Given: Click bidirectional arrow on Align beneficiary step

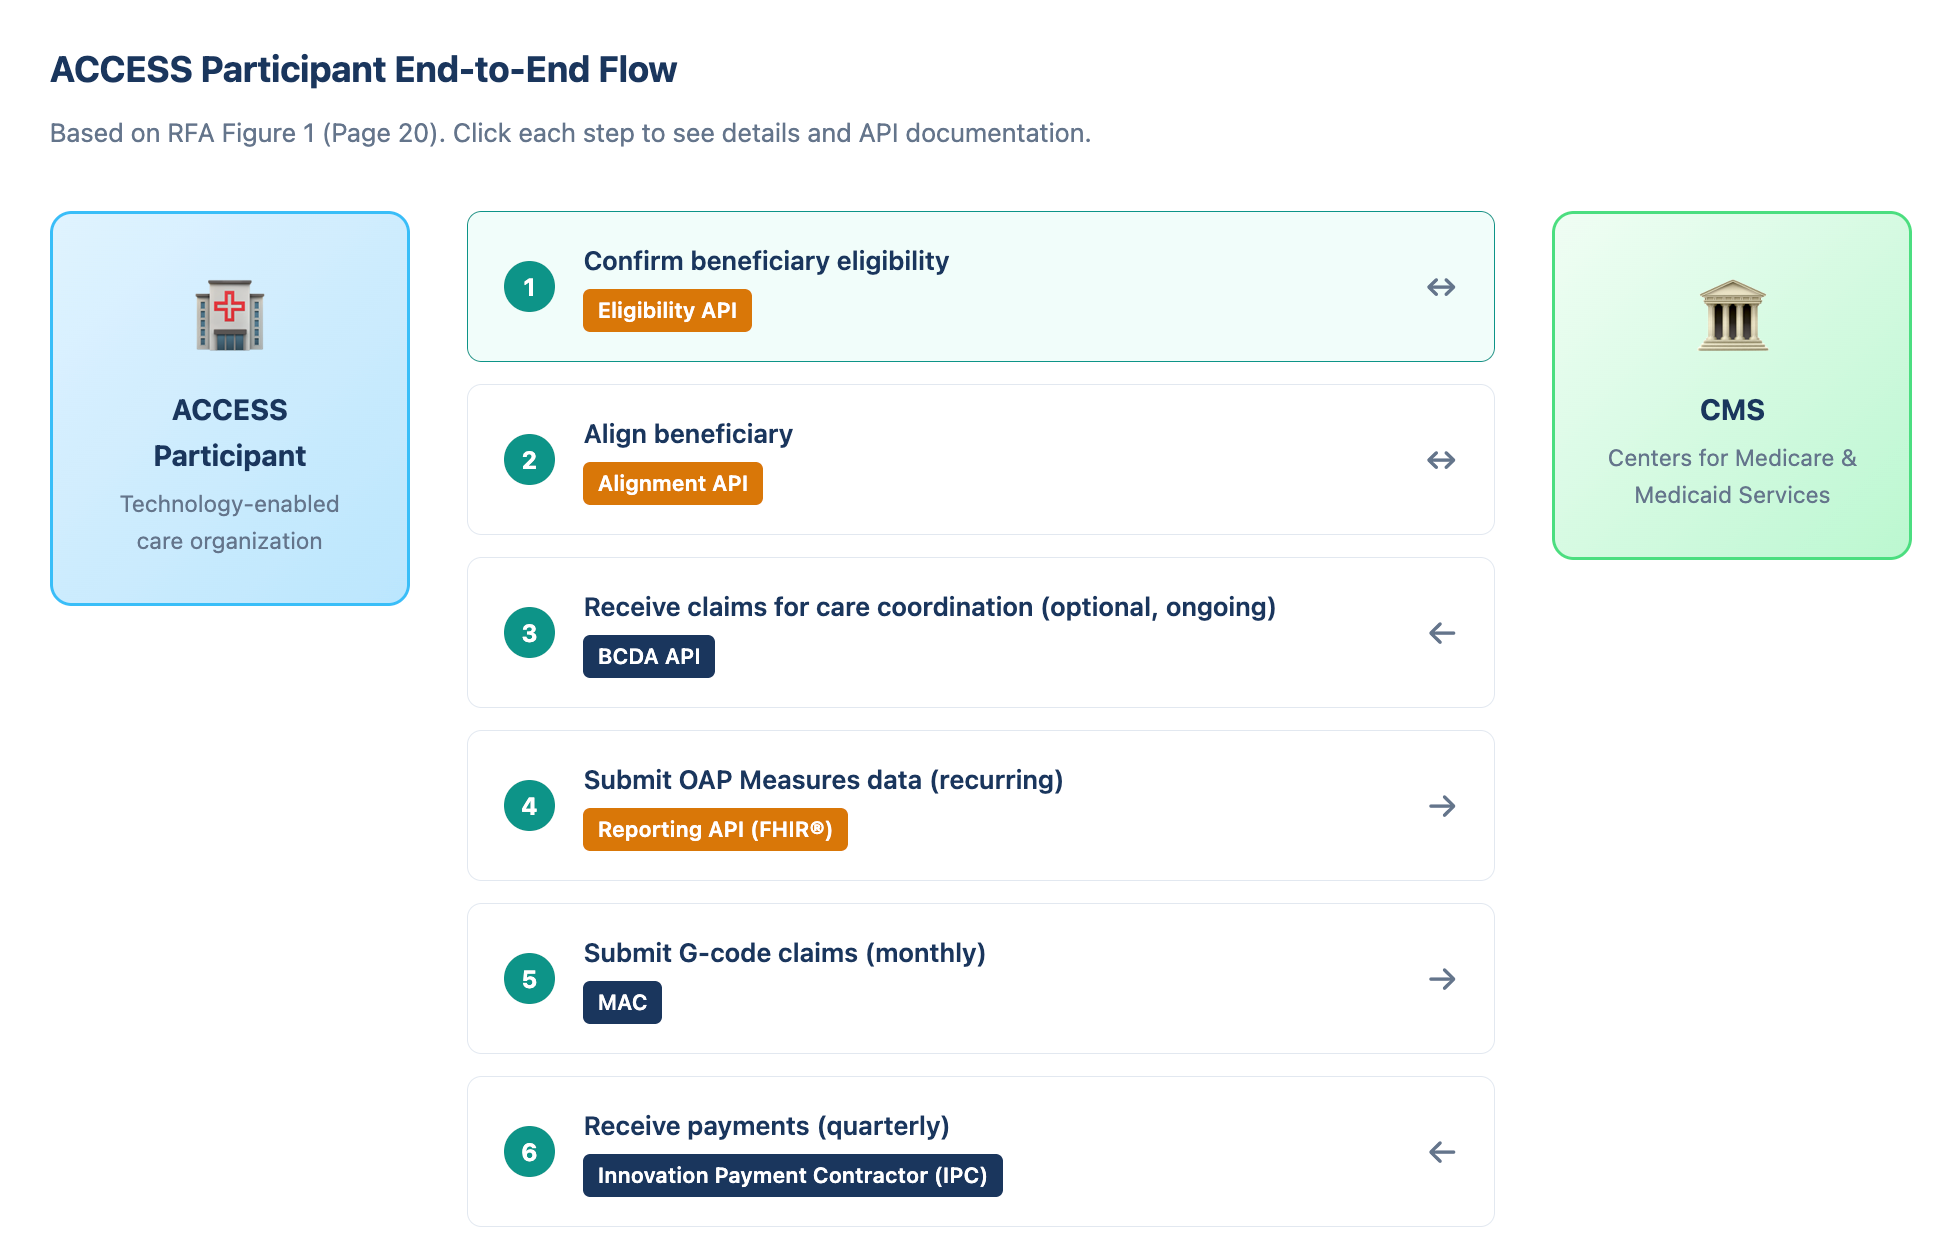Looking at the screenshot, I should pyautogui.click(x=1441, y=460).
